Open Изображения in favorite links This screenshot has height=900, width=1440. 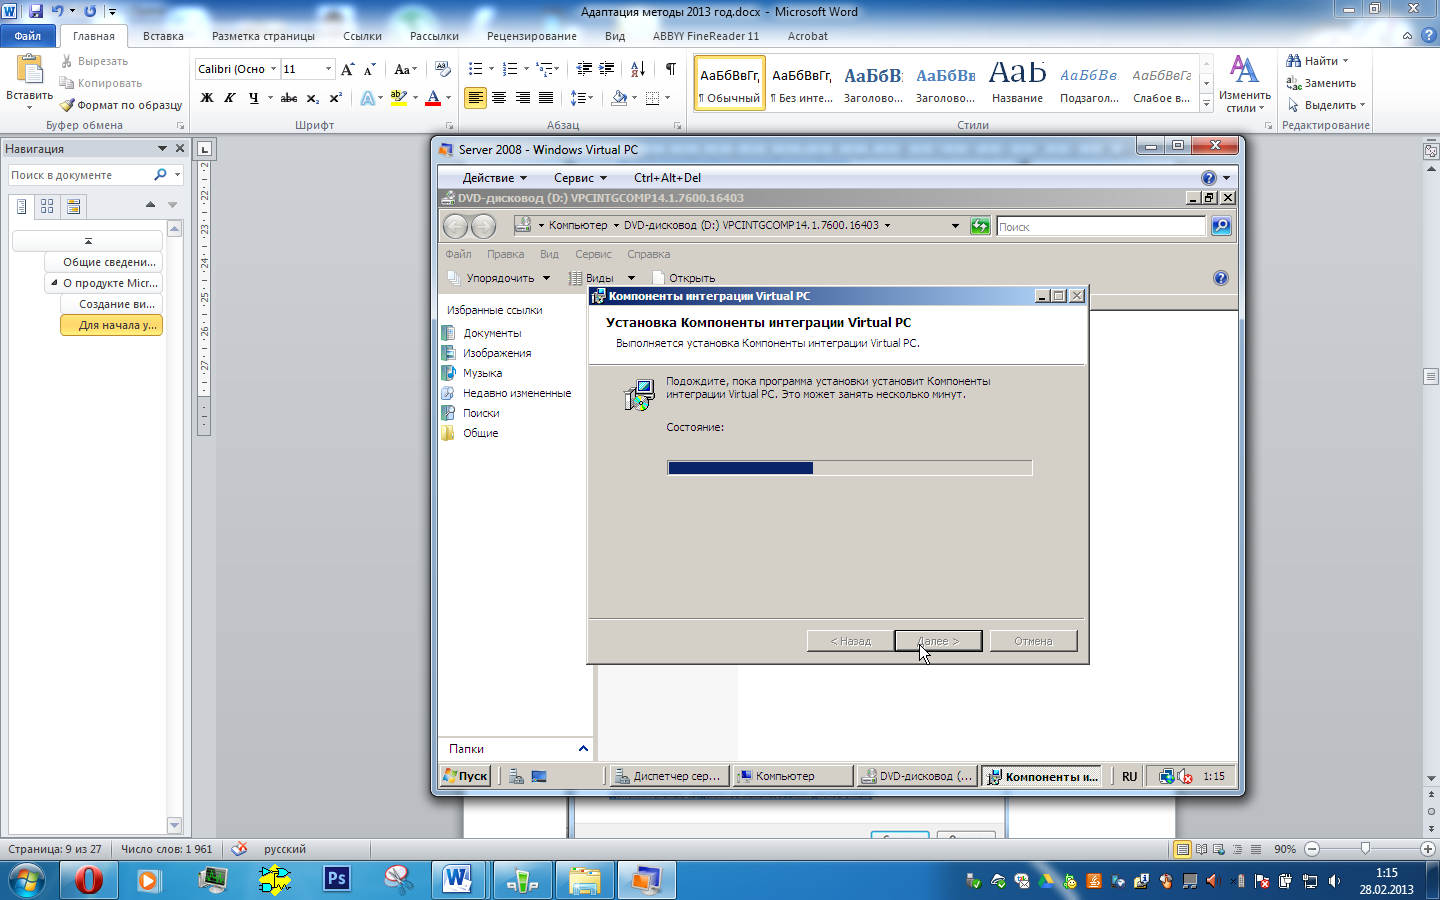tap(496, 353)
